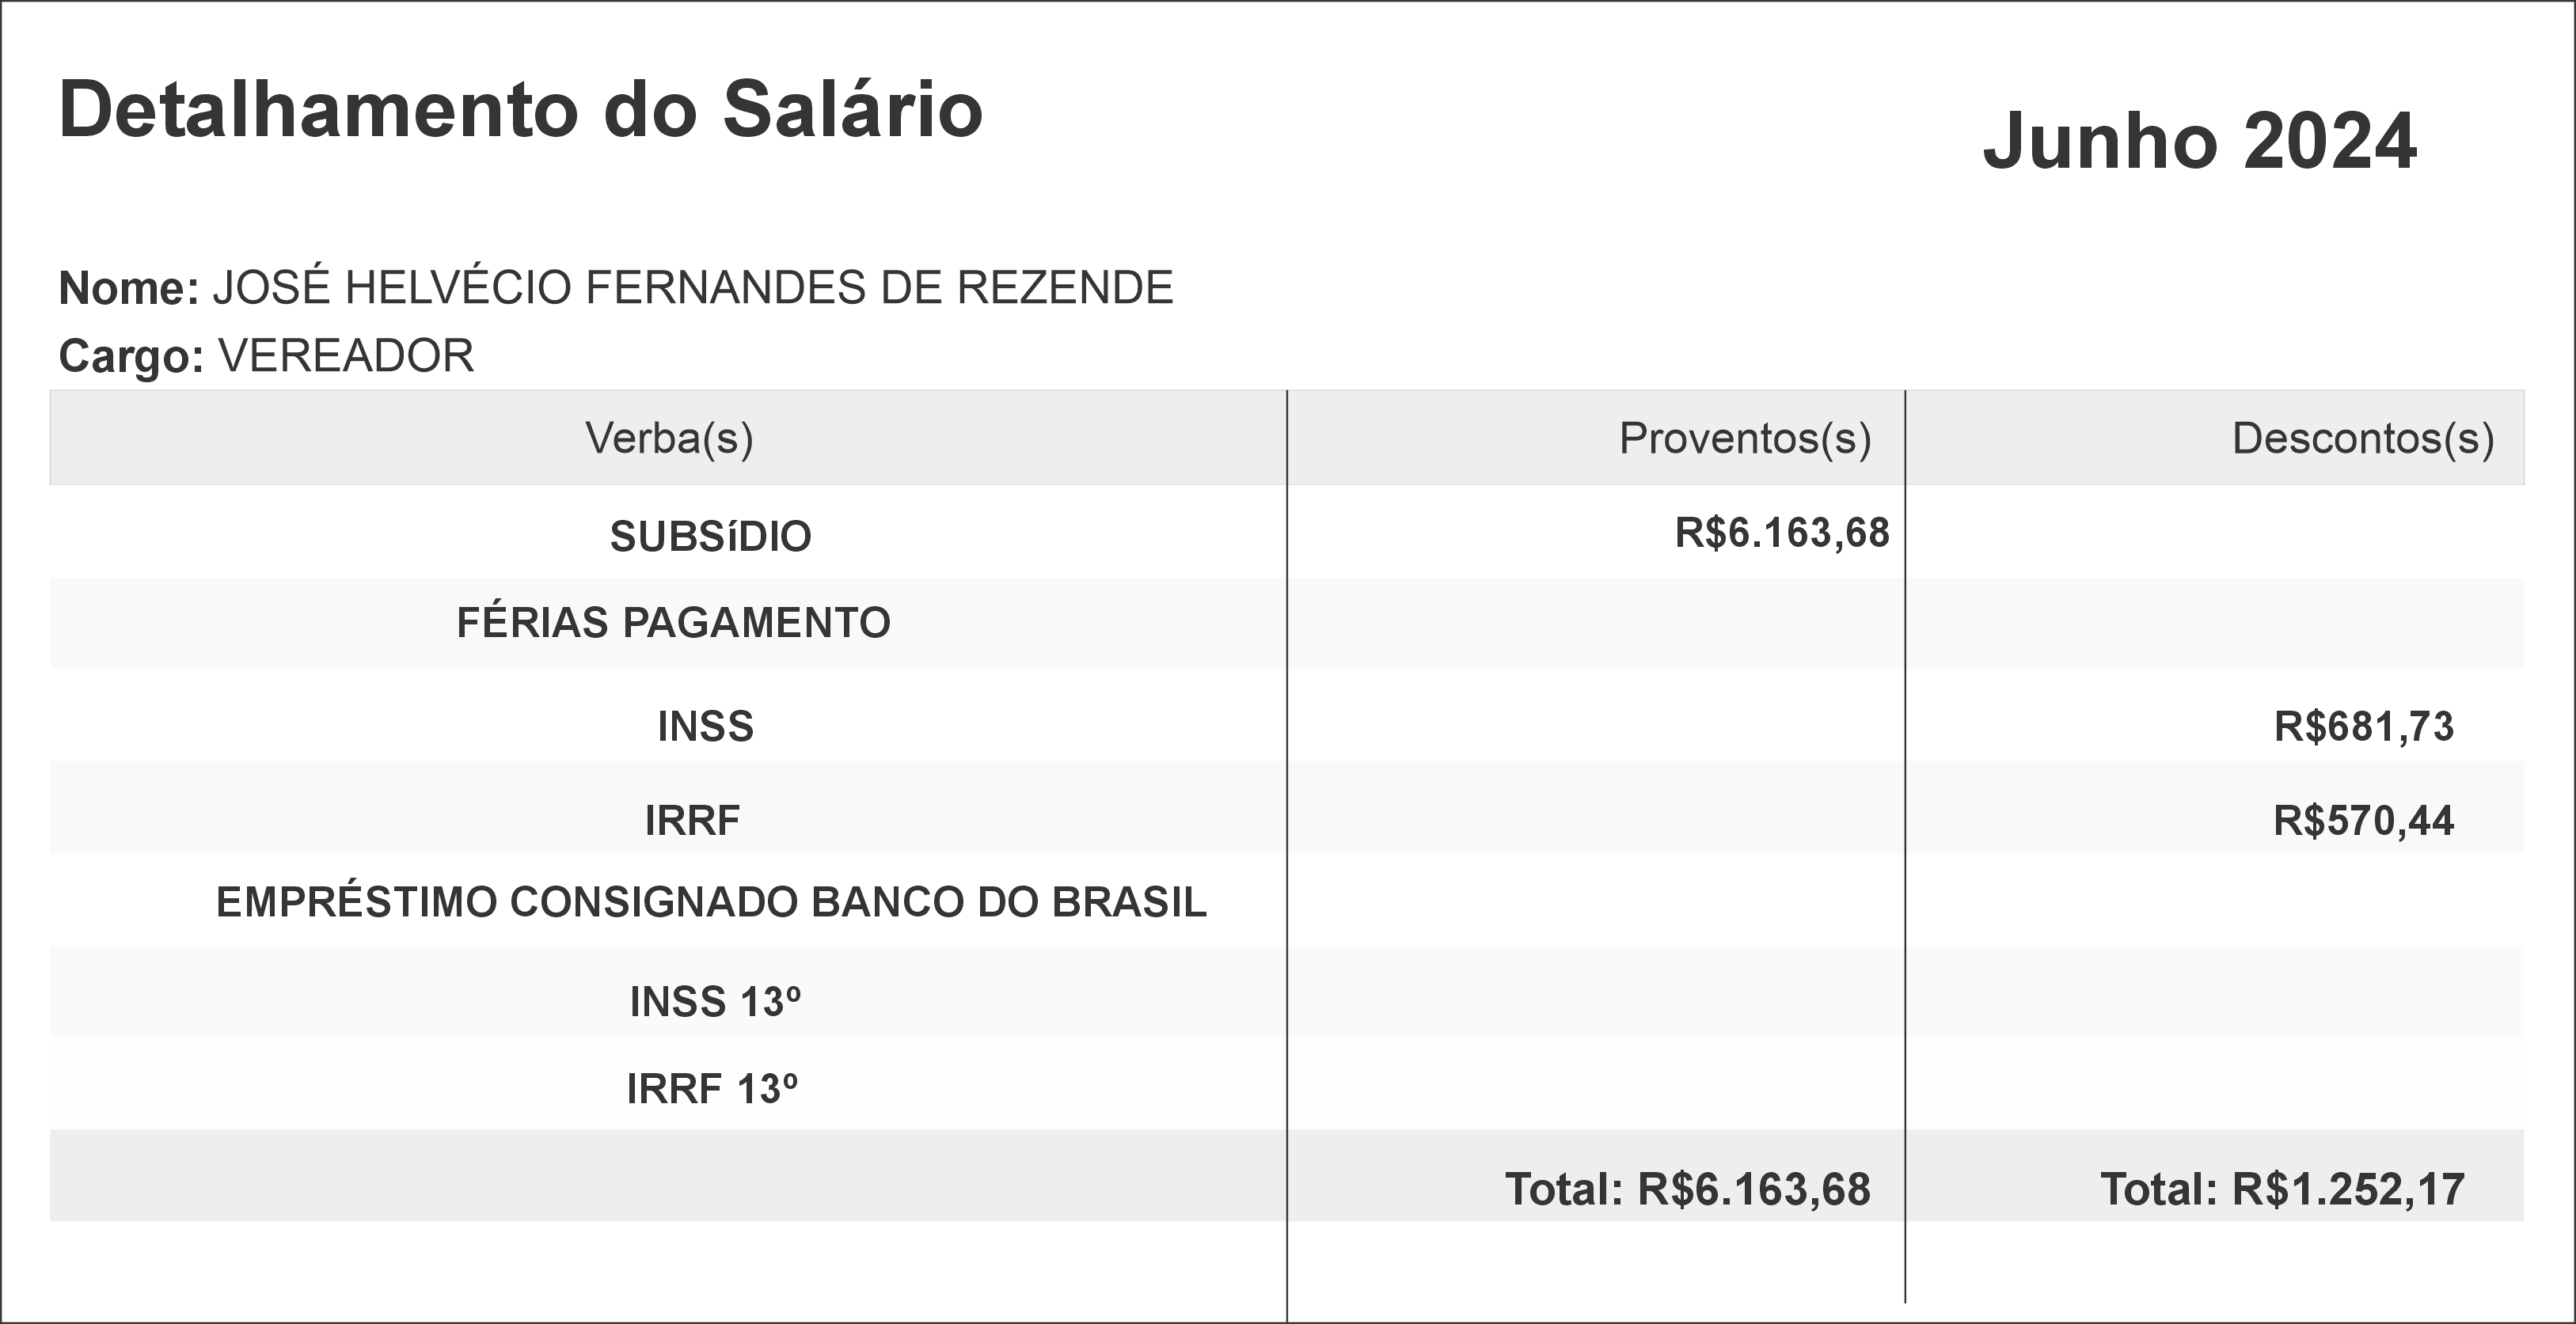This screenshot has height=1324, width=2576.
Task: Select the INSS 13º row label
Action: point(715,1002)
